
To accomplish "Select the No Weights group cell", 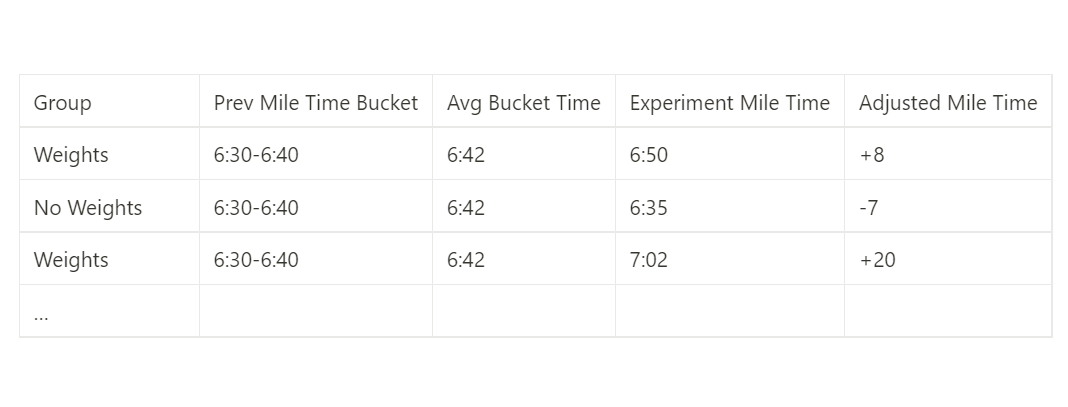I will pos(88,208).
